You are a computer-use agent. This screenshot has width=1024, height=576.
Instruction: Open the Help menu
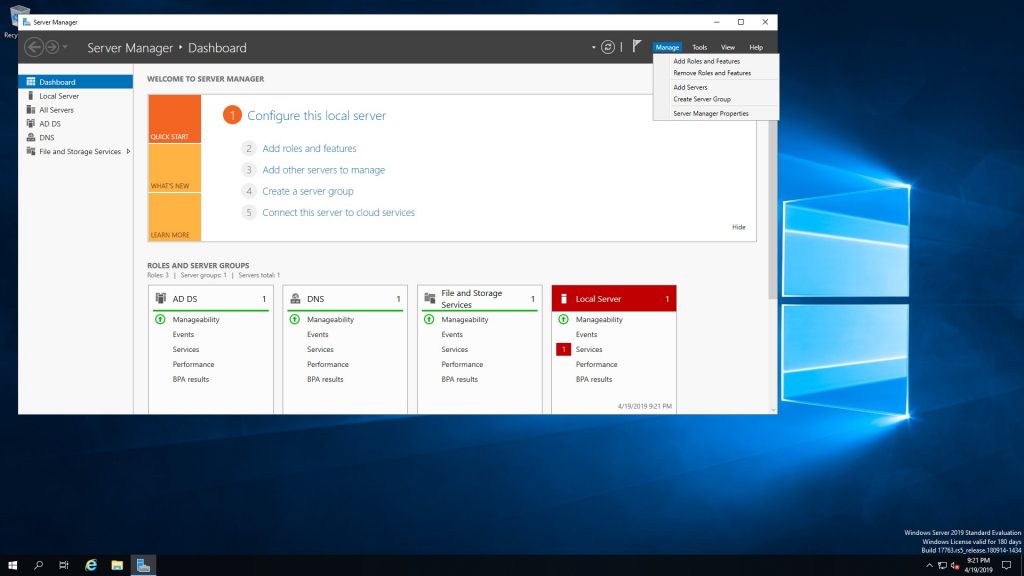pyautogui.click(x=756, y=47)
